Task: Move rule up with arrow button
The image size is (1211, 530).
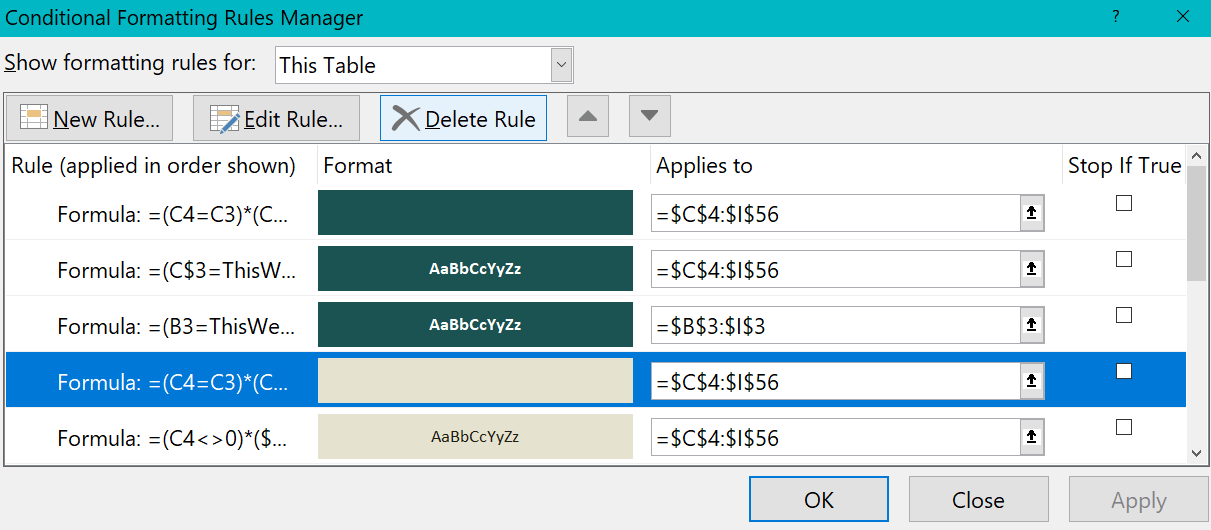Action: point(588,116)
